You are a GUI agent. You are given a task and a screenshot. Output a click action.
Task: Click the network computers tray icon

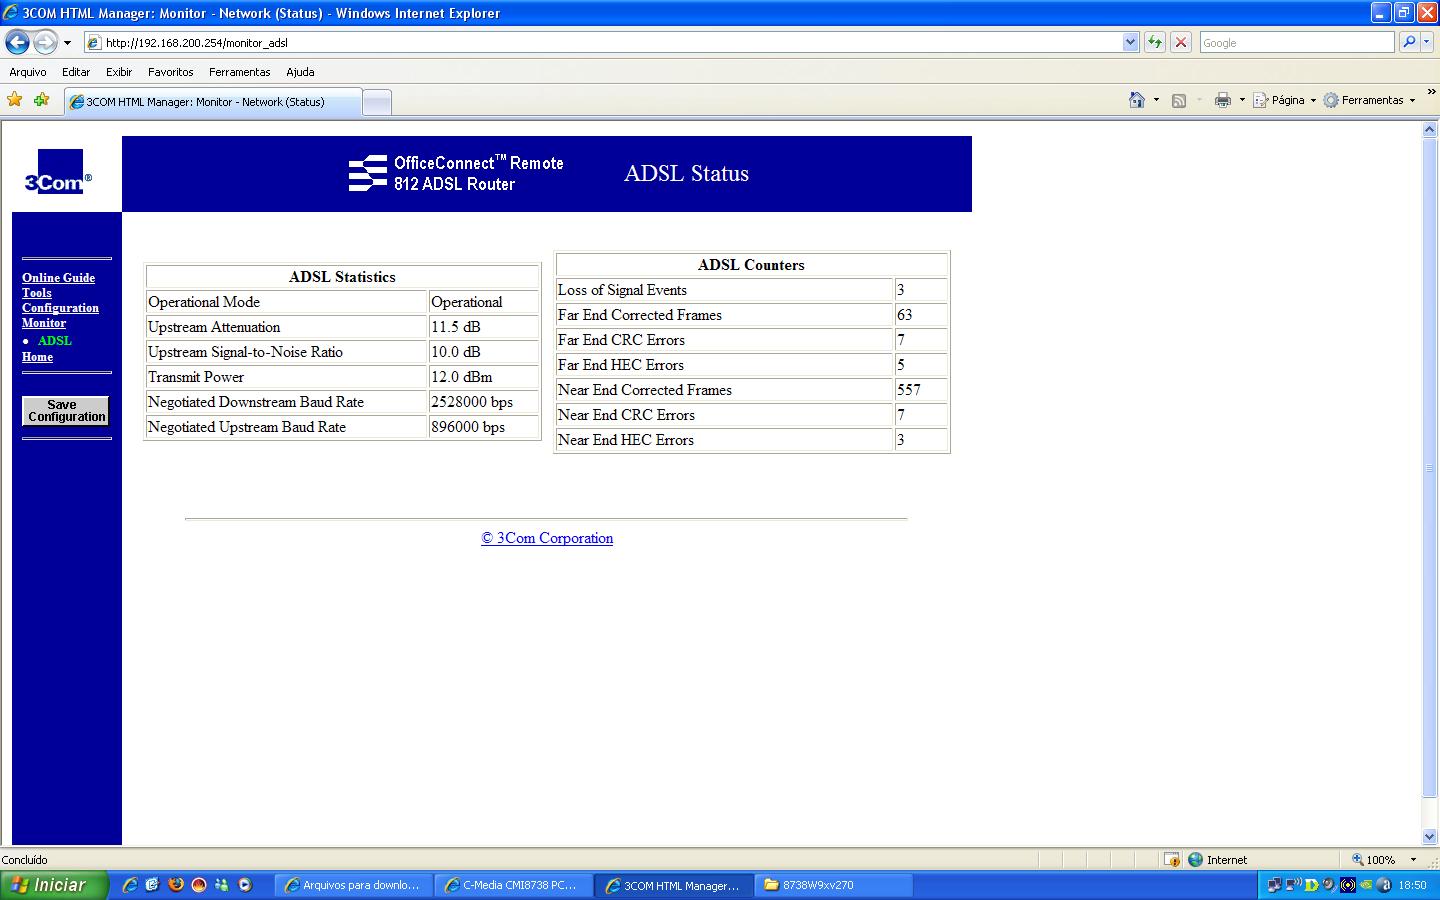point(1274,885)
